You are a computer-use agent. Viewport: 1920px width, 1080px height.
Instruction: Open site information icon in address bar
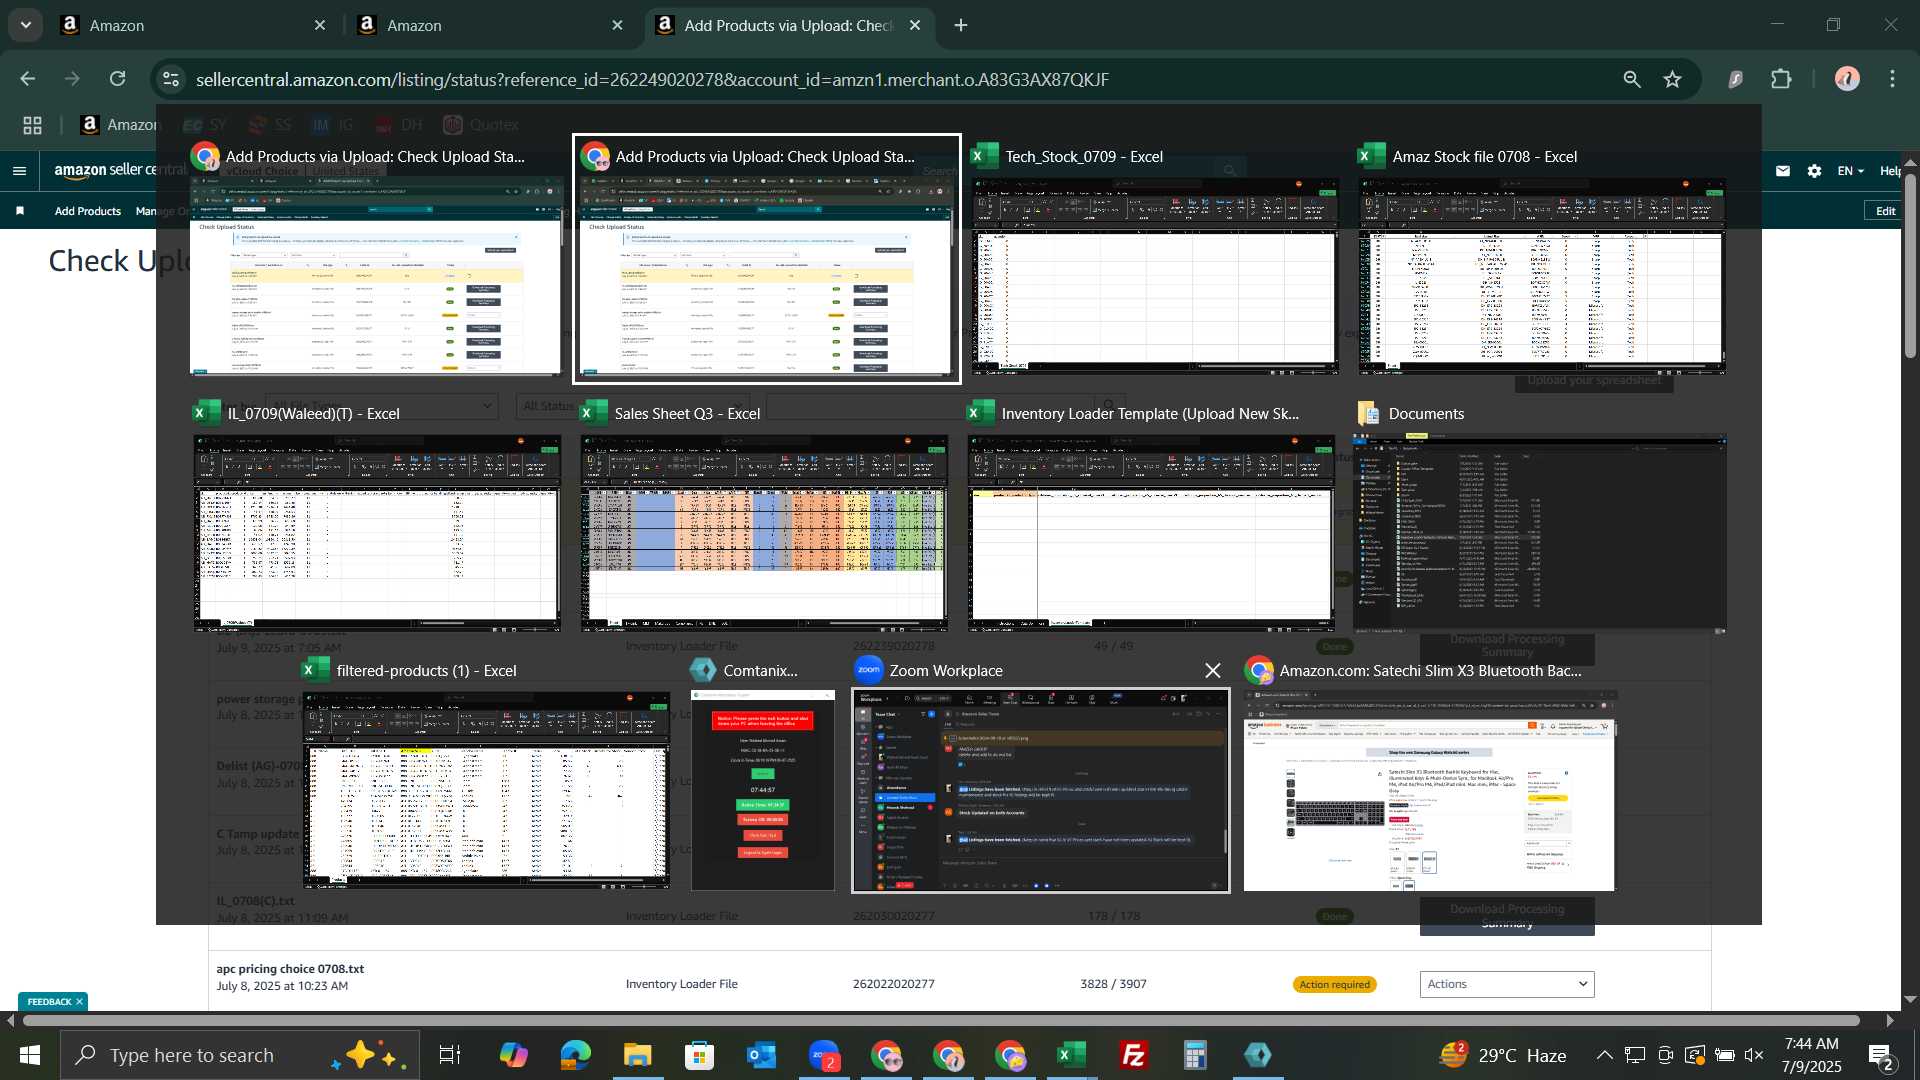click(171, 79)
